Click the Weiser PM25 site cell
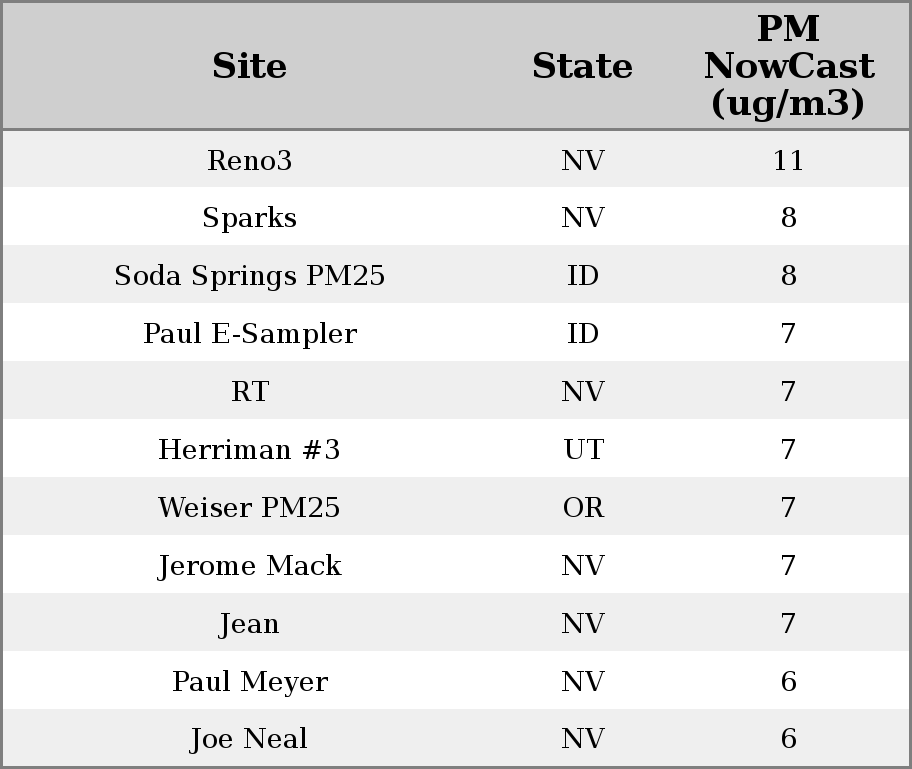912x769 pixels. point(250,508)
